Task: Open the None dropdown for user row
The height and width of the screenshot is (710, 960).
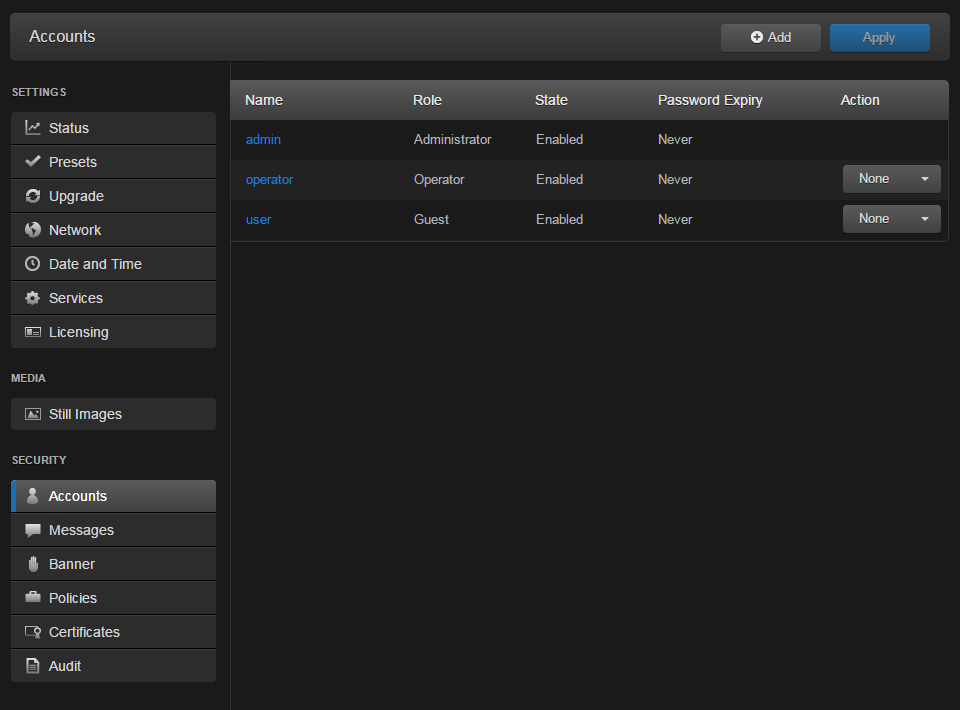Action: (x=891, y=218)
